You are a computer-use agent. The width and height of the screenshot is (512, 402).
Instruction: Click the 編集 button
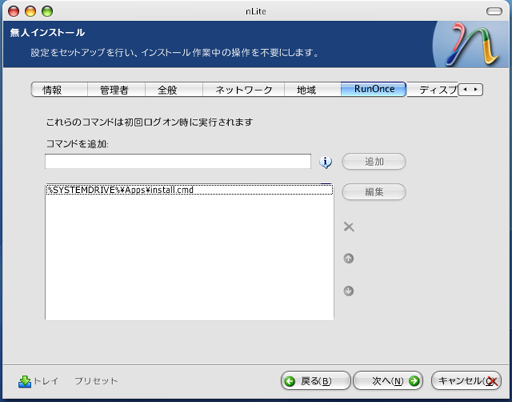tap(374, 192)
